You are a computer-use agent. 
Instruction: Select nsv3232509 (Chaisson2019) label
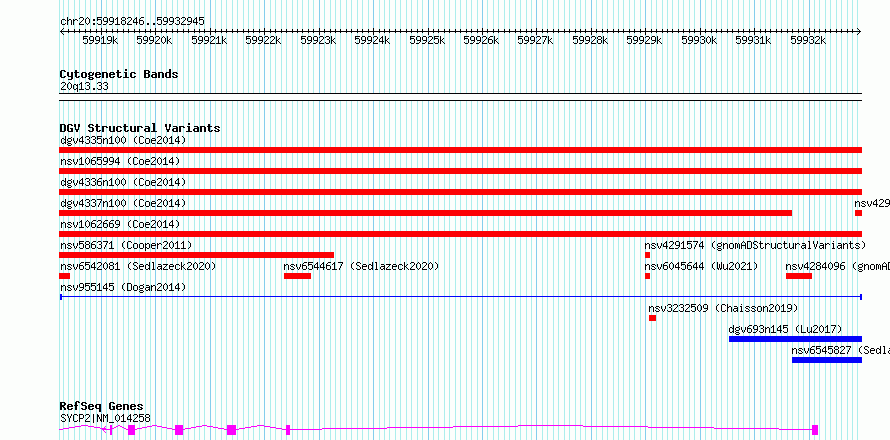(x=723, y=308)
